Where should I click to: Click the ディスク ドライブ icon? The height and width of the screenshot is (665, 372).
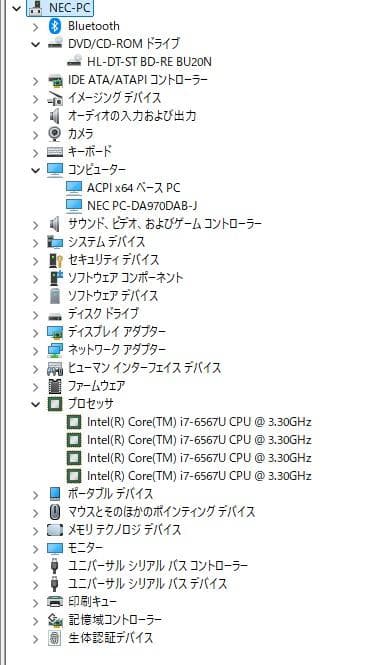pos(55,315)
